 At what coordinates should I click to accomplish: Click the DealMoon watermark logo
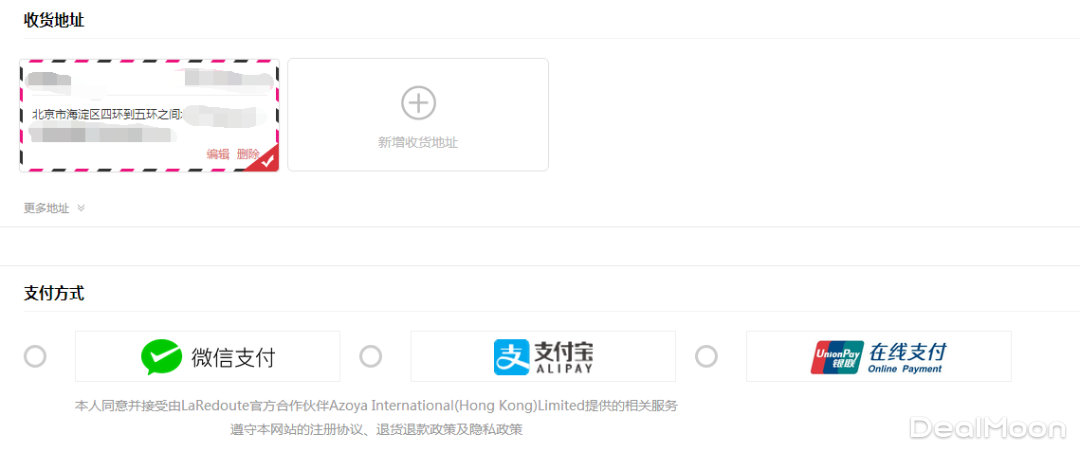coord(987,428)
